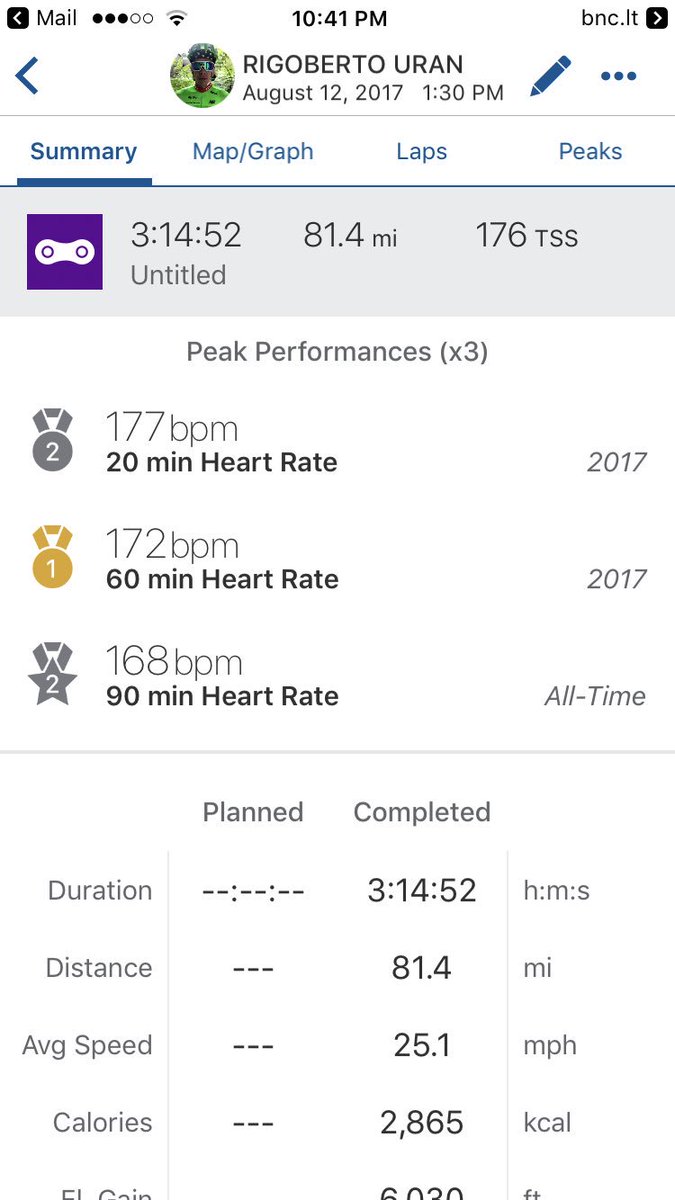675x1200 pixels.
Task: Switch to the Map/Graph tab
Action: pos(253,152)
